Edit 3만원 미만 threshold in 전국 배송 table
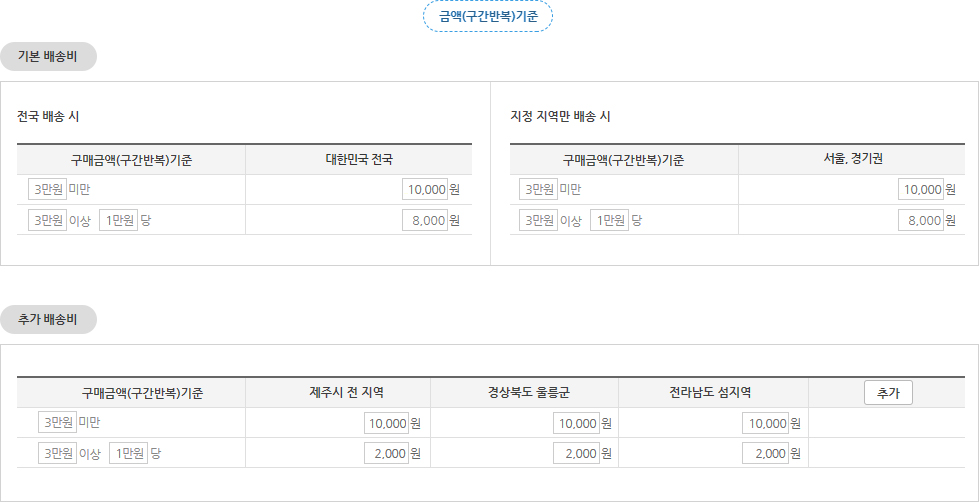This screenshot has height=502, width=979. pyautogui.click(x=47, y=189)
